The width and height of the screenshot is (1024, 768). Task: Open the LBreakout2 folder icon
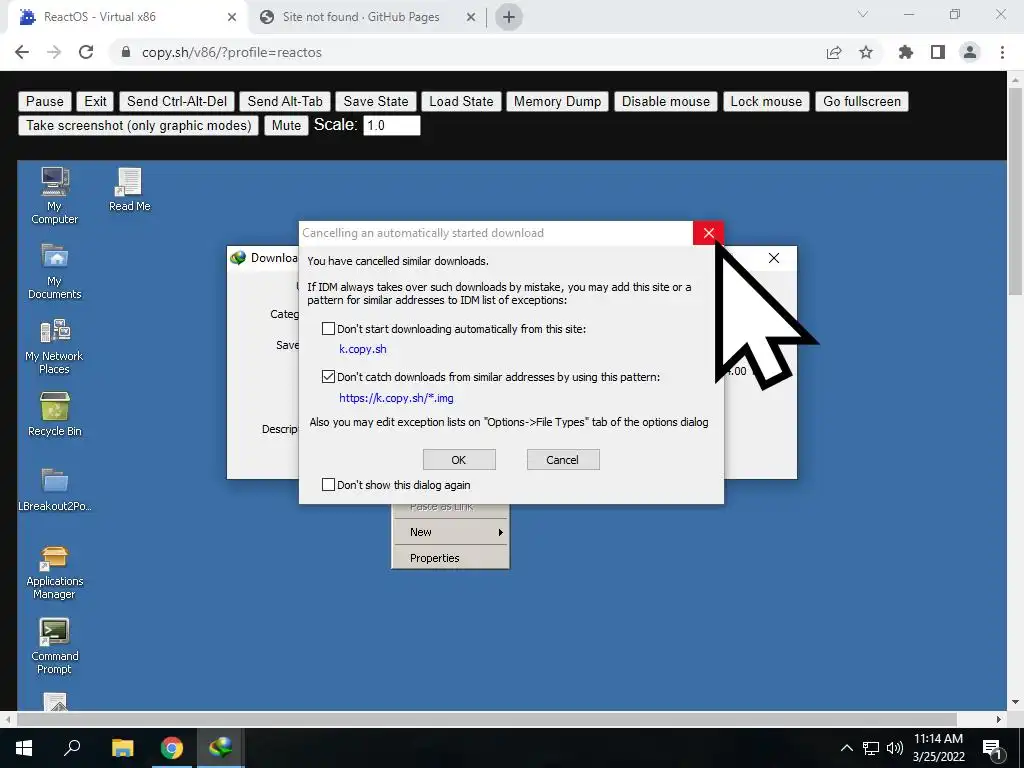[54, 489]
